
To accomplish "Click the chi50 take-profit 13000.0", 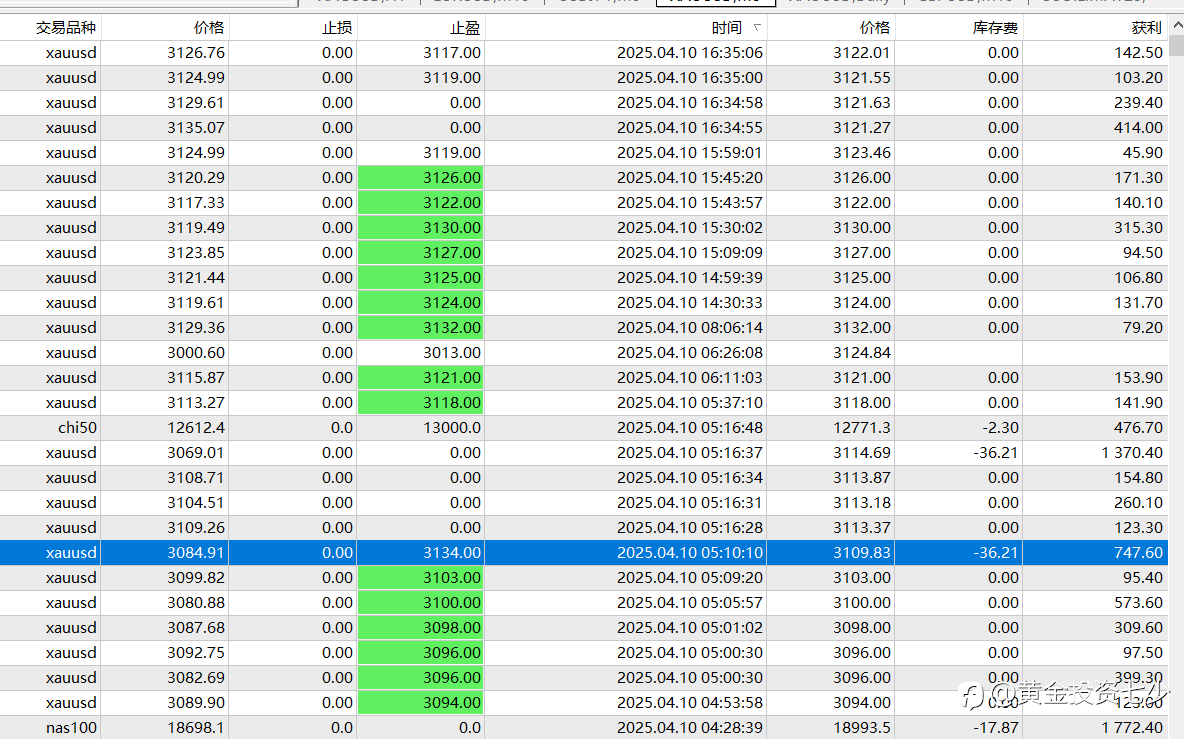I will pyautogui.click(x=452, y=427).
